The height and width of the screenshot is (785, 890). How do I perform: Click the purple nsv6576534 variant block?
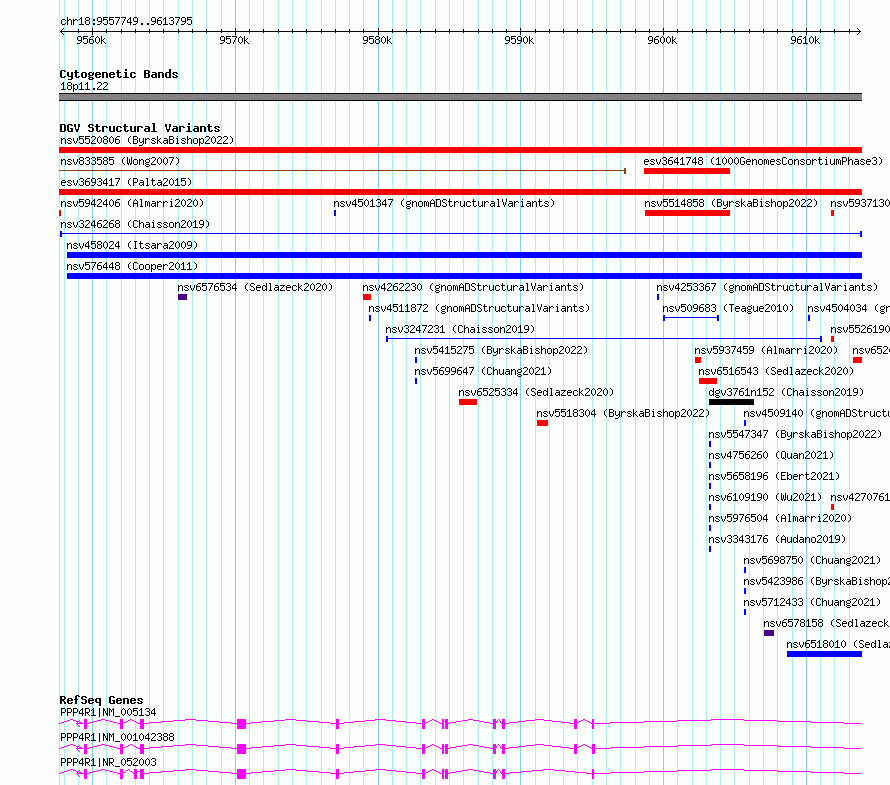(x=182, y=297)
